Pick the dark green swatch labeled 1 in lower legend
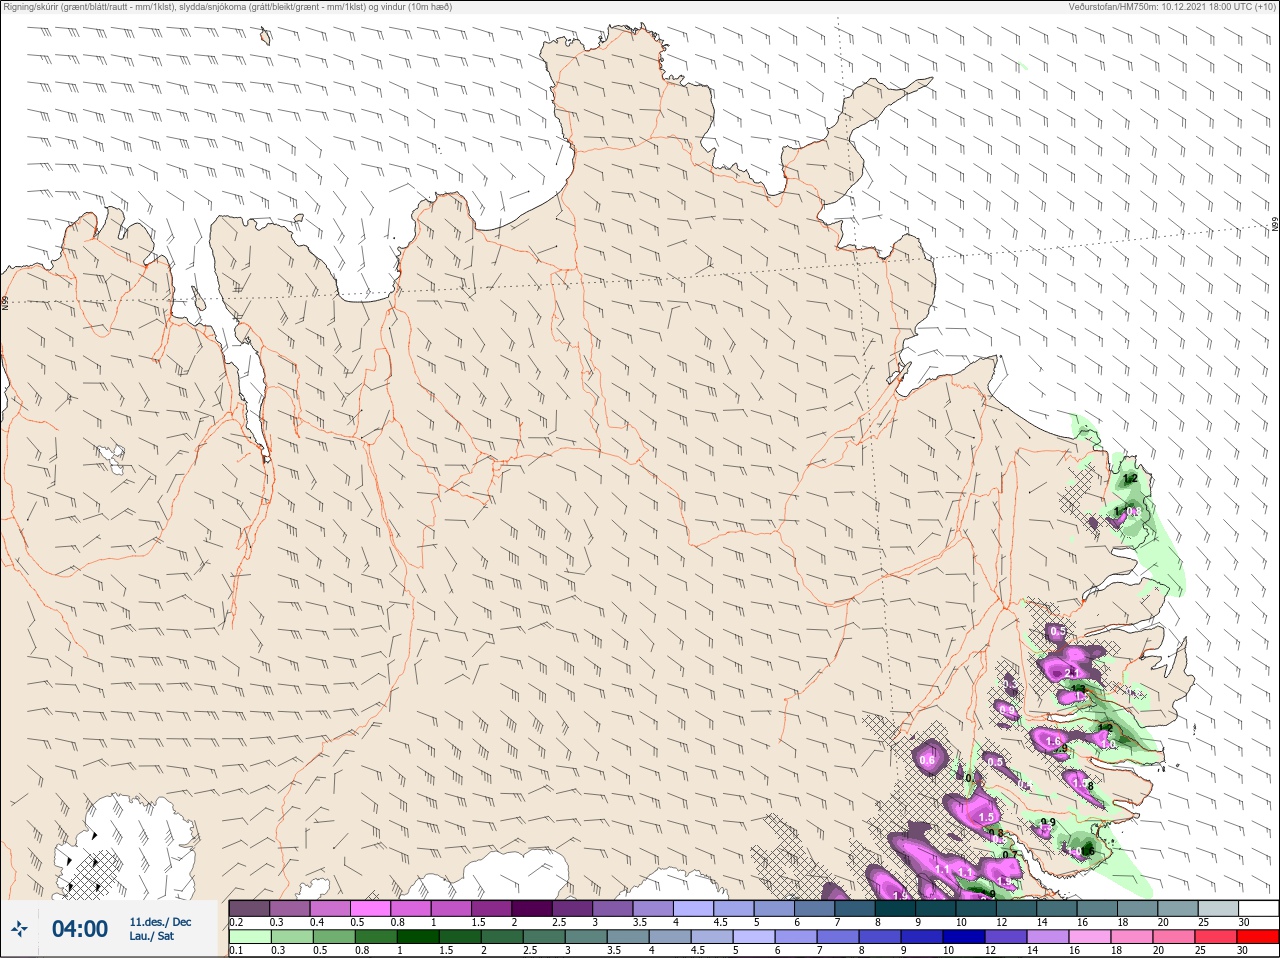 point(417,937)
